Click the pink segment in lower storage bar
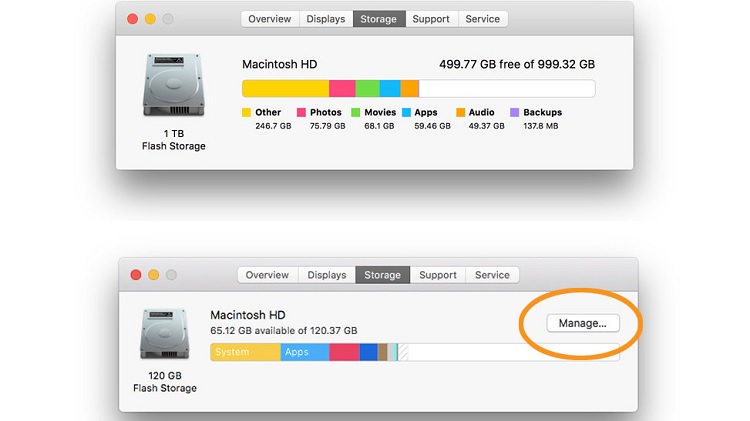 click(344, 352)
